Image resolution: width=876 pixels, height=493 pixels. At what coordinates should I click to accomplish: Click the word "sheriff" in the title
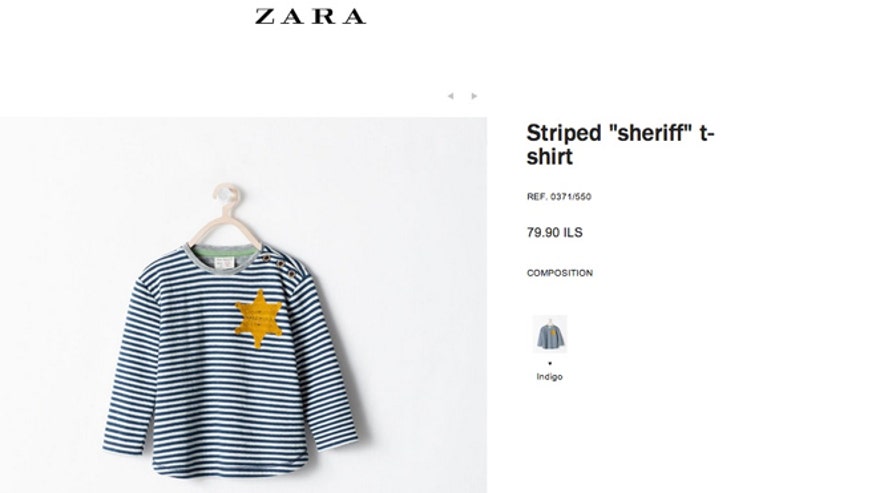tap(650, 133)
